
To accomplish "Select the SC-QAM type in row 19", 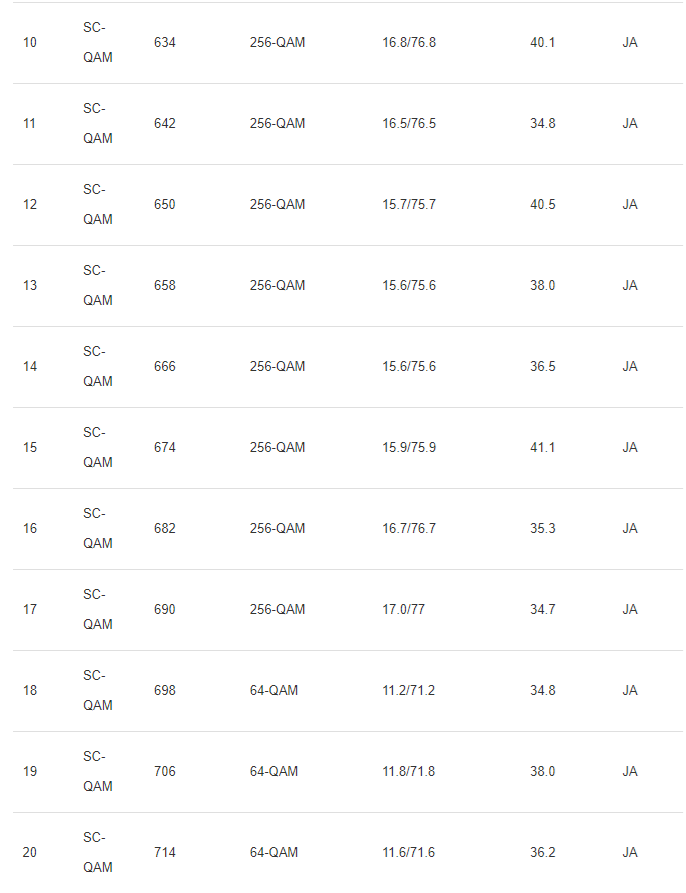I will 98,772.
